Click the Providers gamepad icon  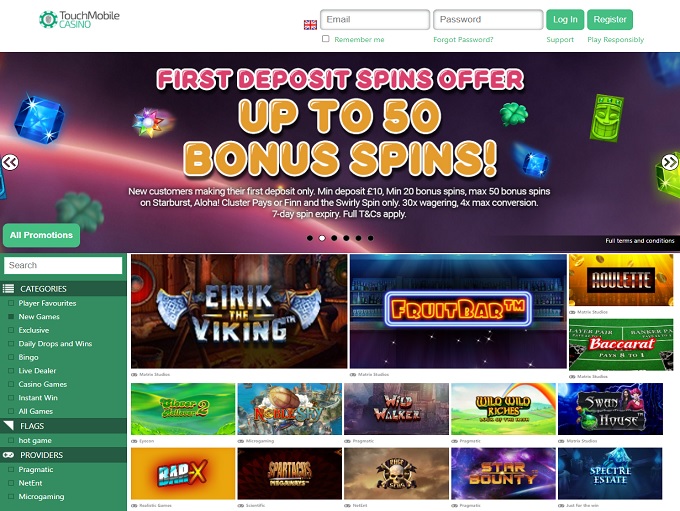pyautogui.click(x=8, y=455)
